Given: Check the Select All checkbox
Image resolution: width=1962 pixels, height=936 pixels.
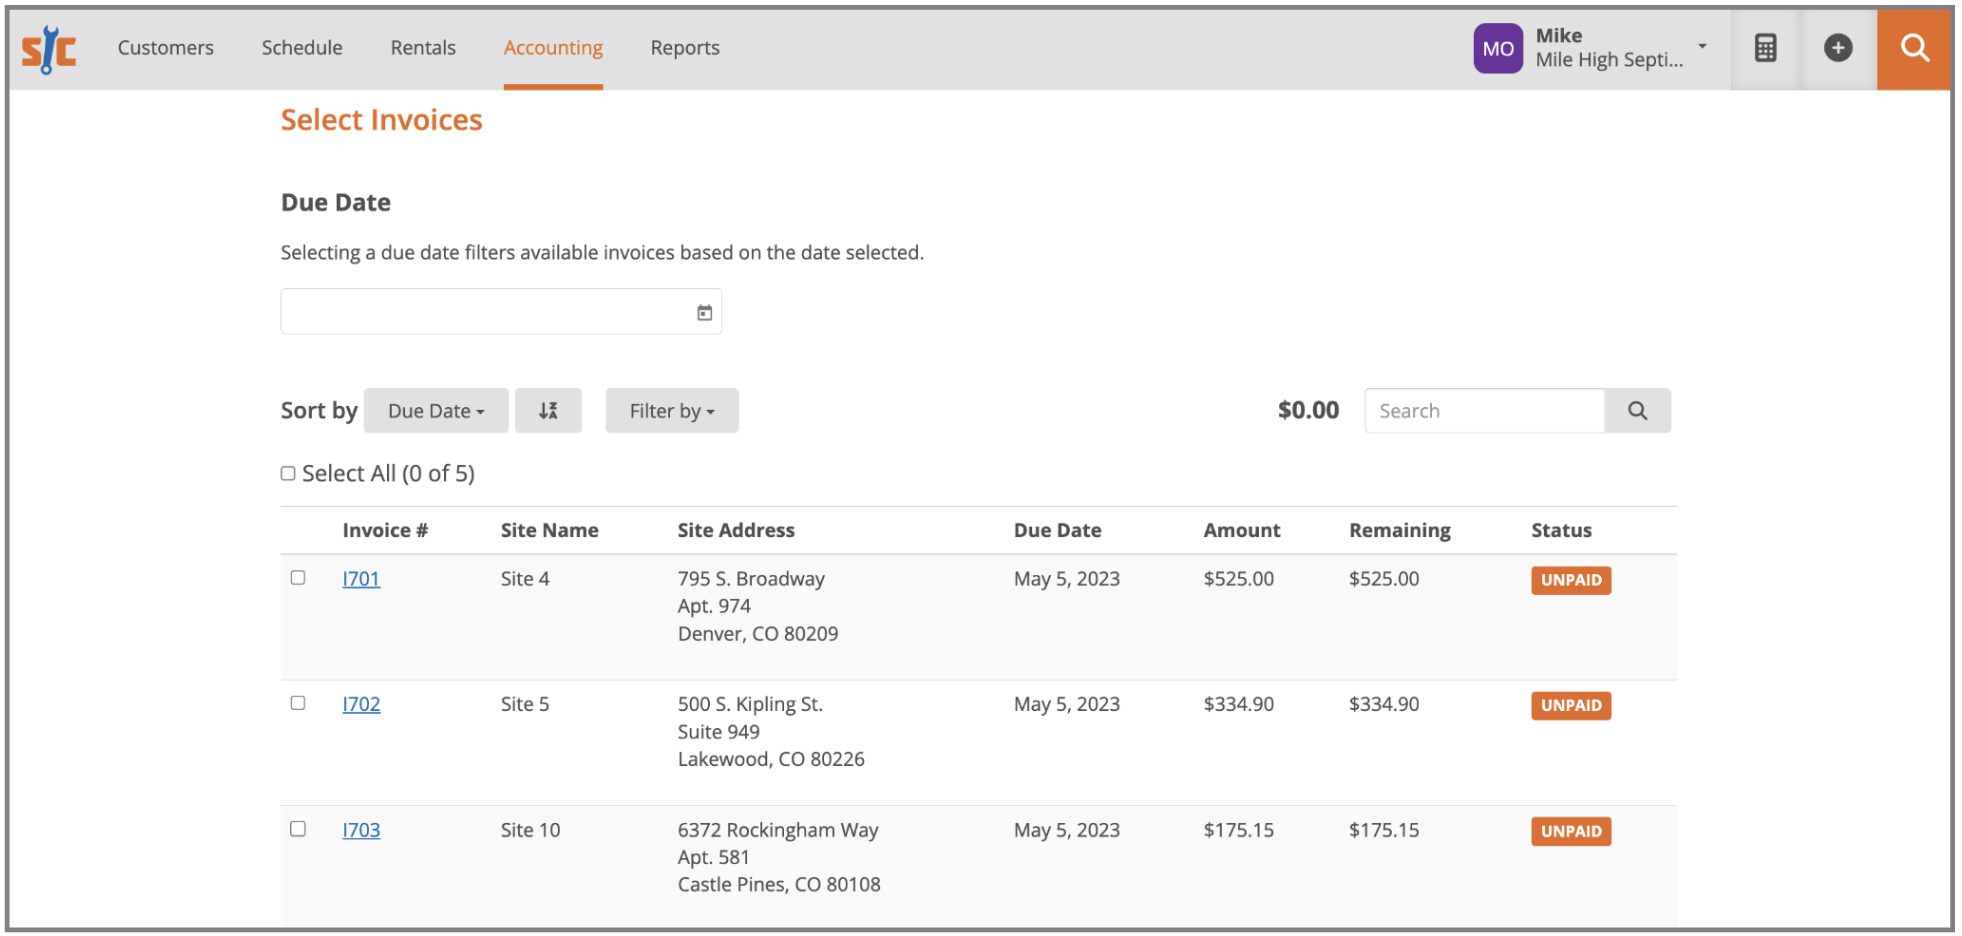Looking at the screenshot, I should [288, 473].
